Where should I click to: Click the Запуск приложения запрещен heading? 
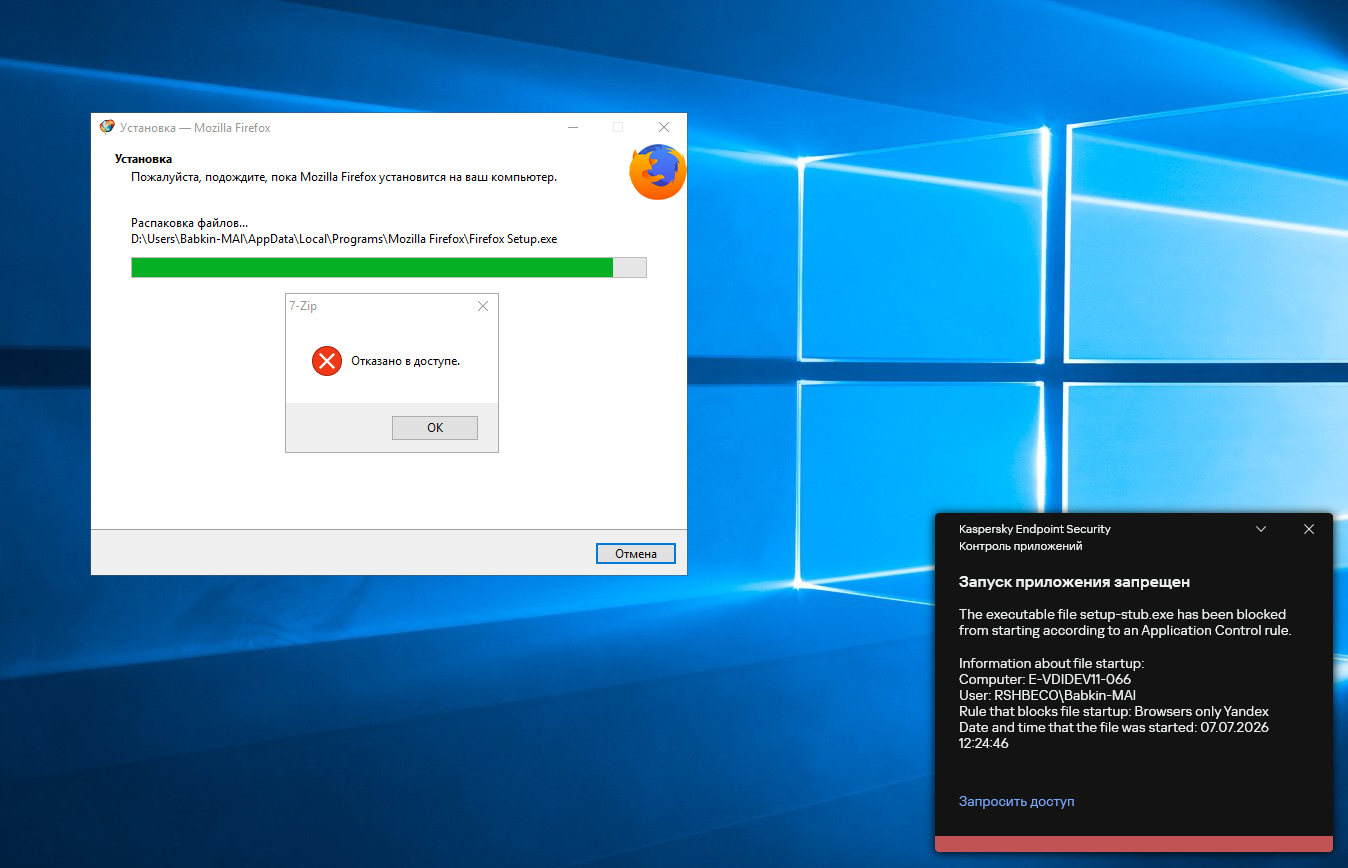[1075, 581]
